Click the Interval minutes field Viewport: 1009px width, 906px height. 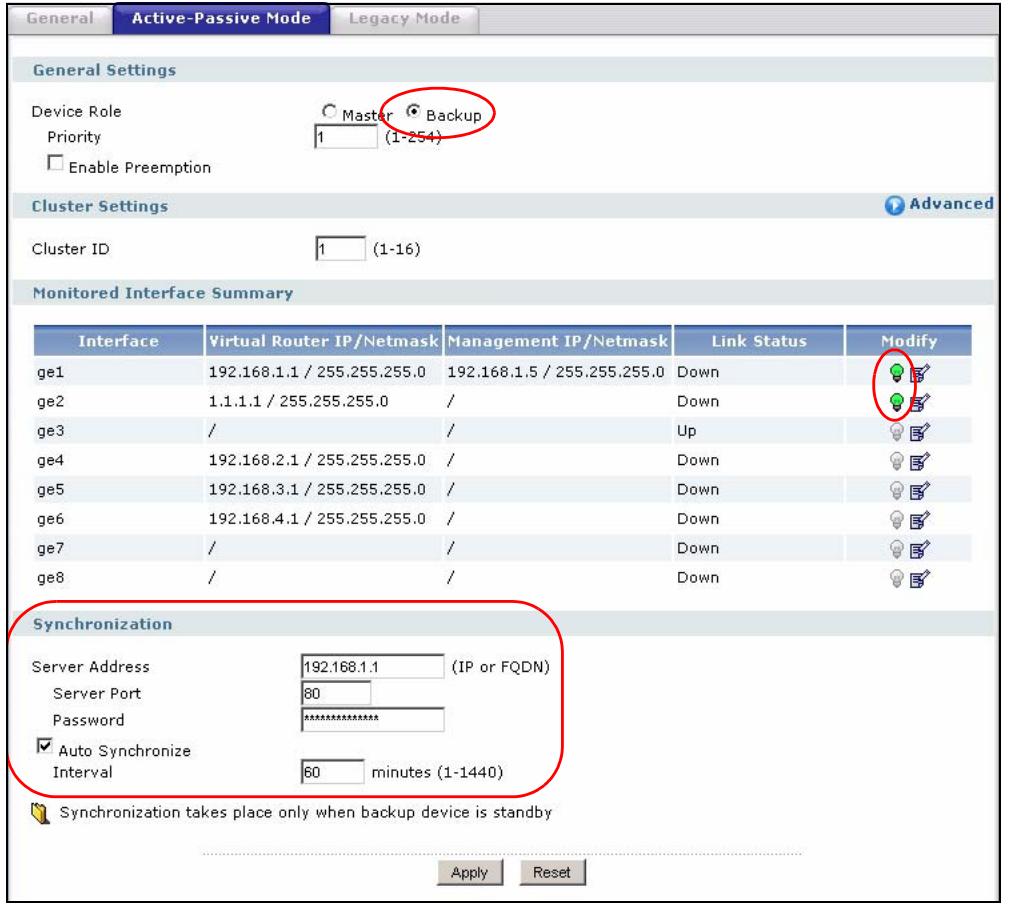coord(333,772)
